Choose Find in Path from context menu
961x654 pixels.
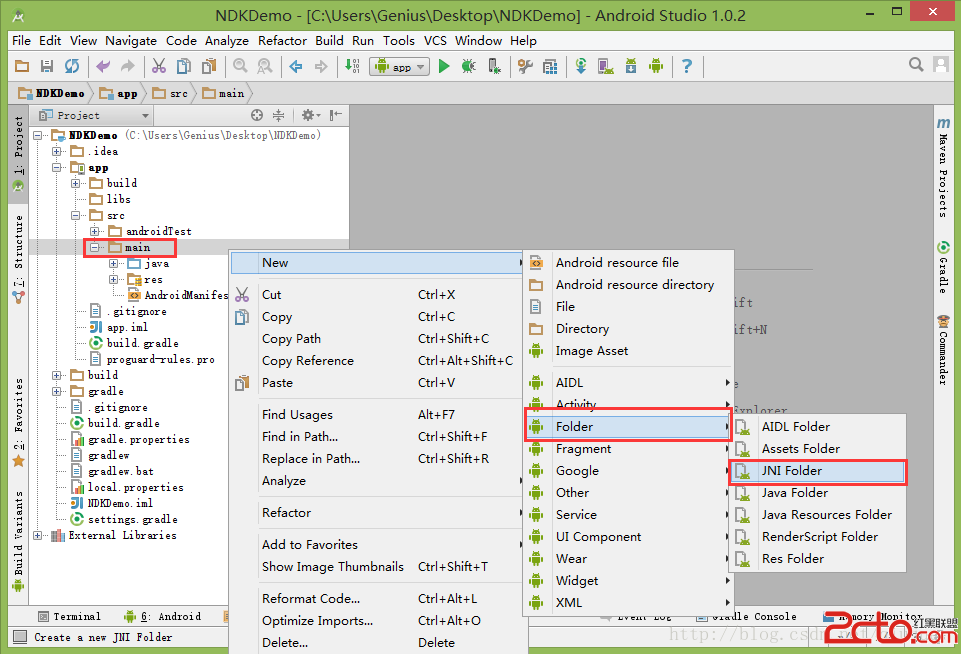pyautogui.click(x=300, y=437)
